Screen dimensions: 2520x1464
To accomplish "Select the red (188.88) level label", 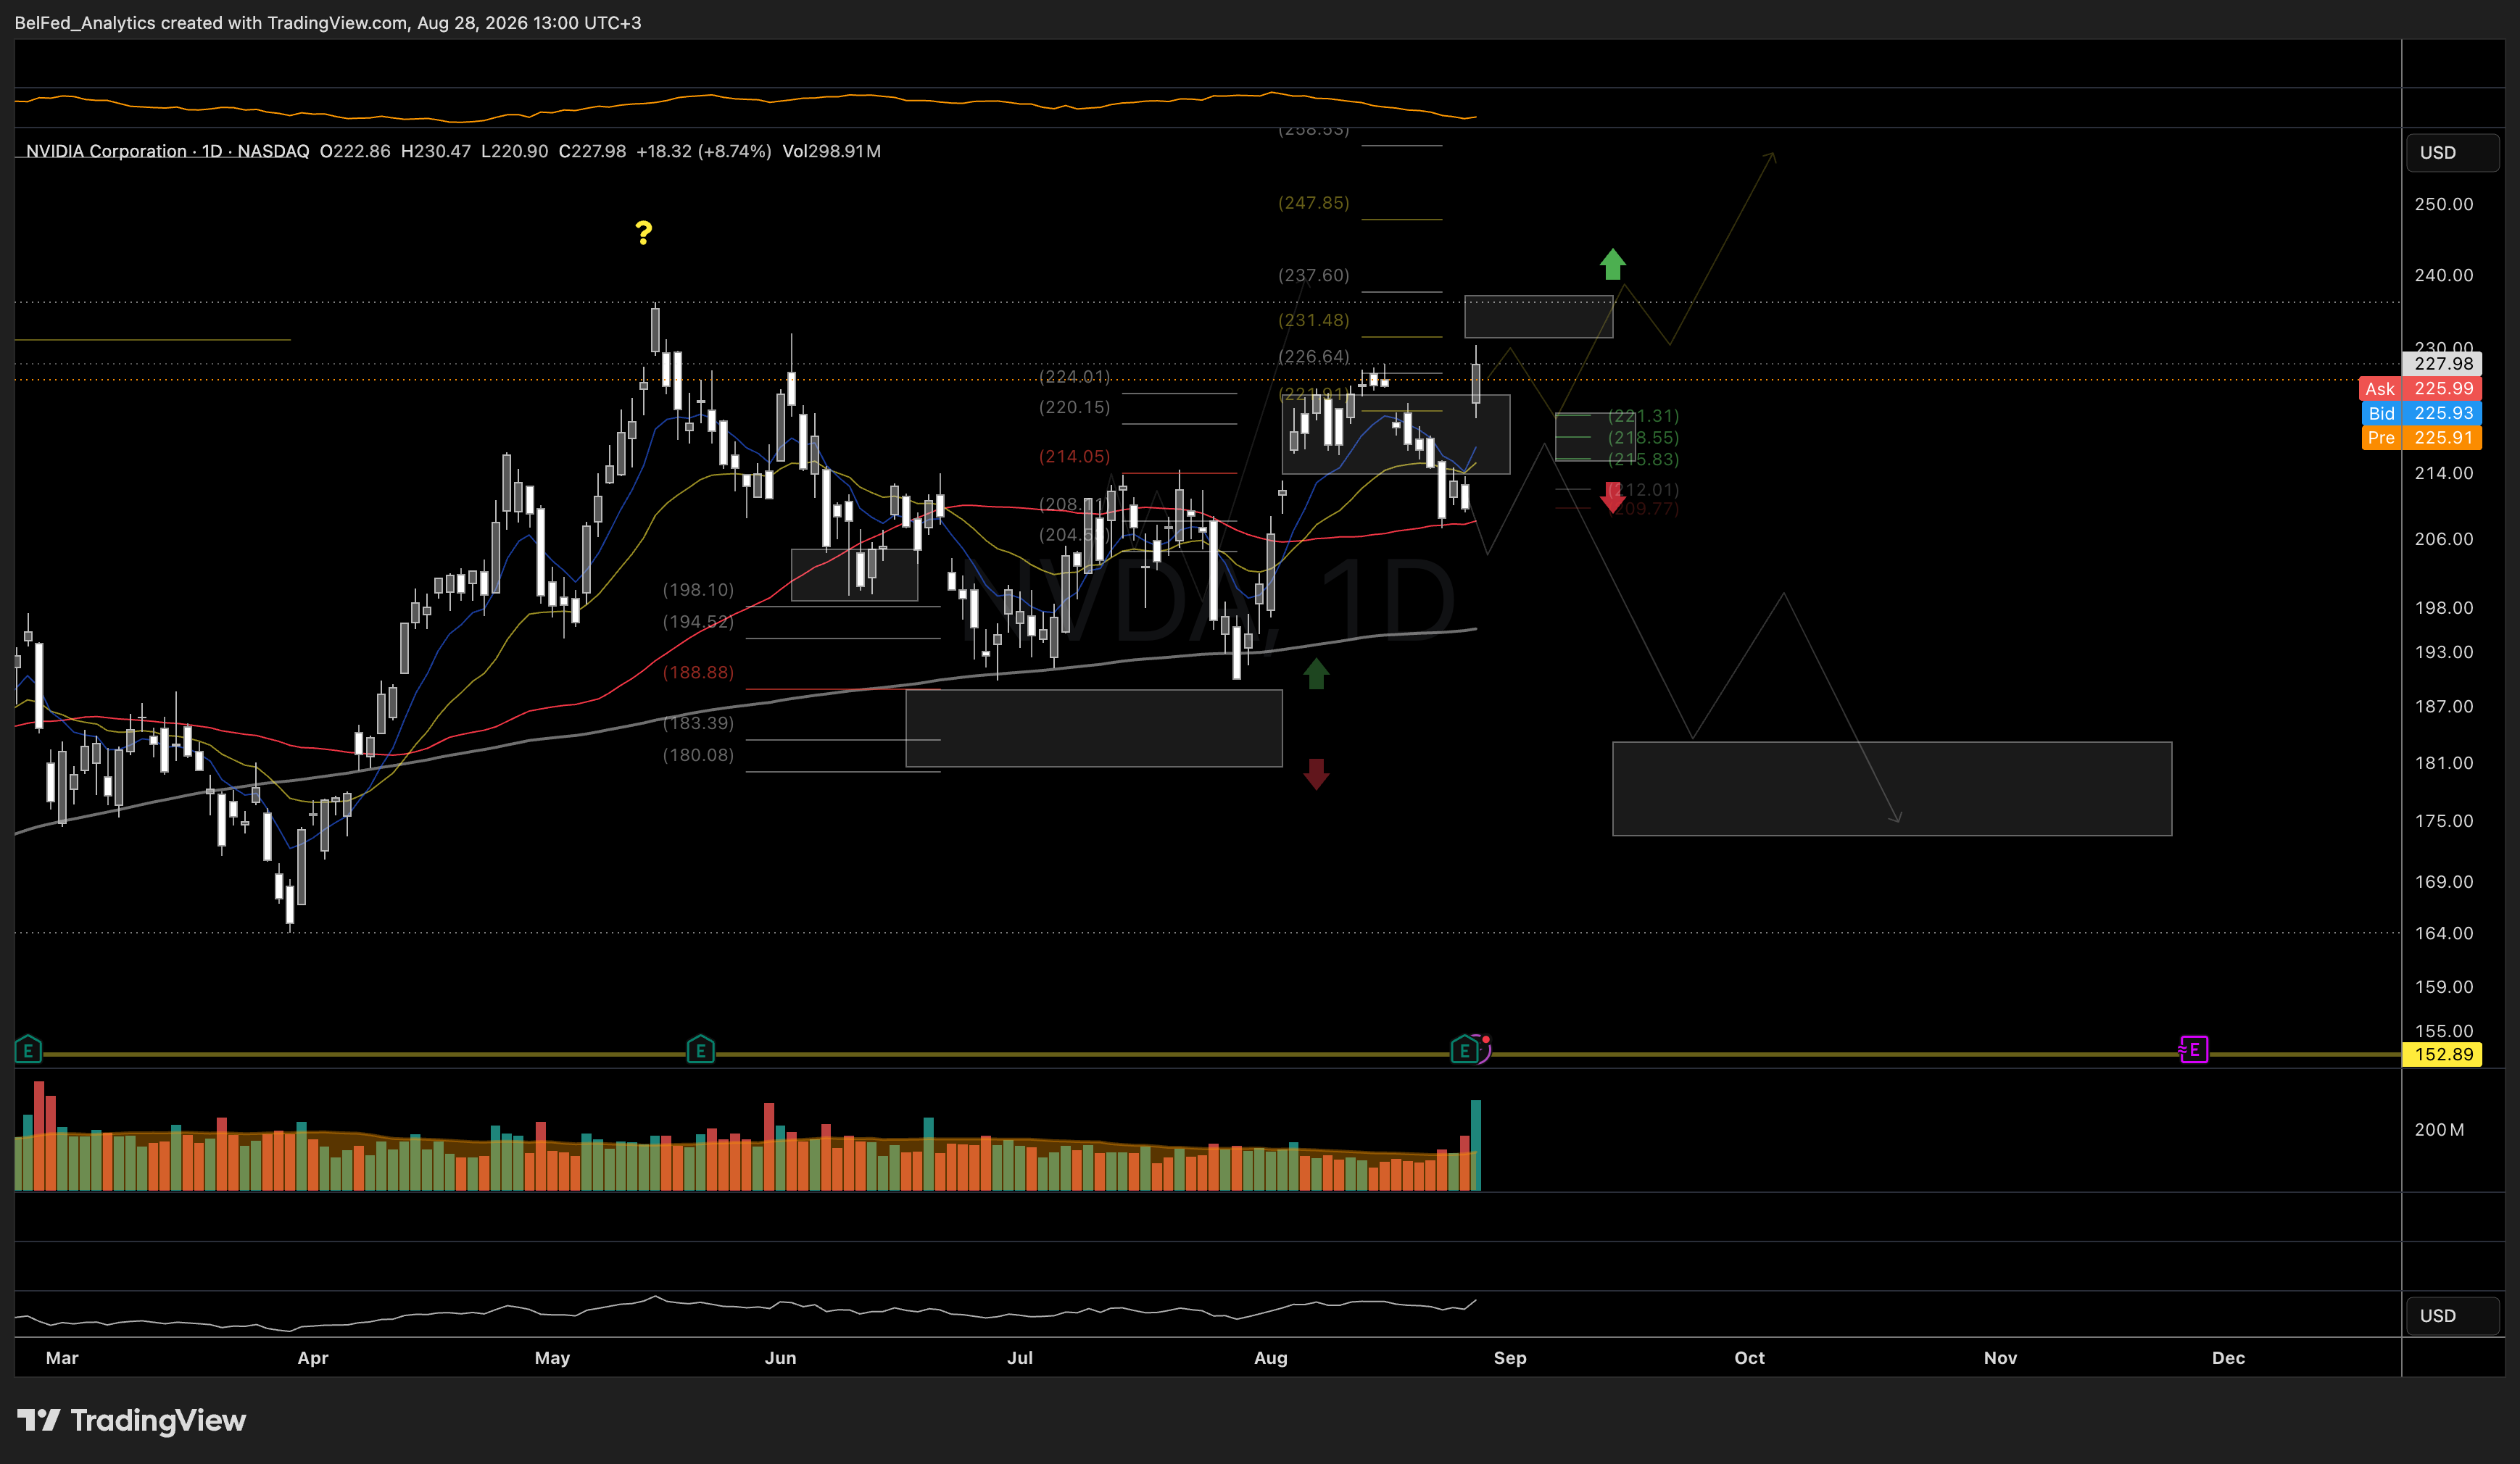I will (x=698, y=673).
